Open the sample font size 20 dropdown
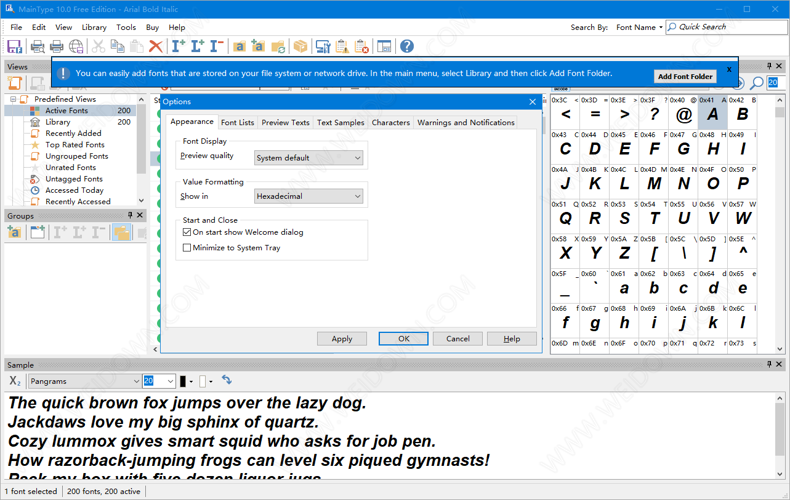 (x=170, y=381)
